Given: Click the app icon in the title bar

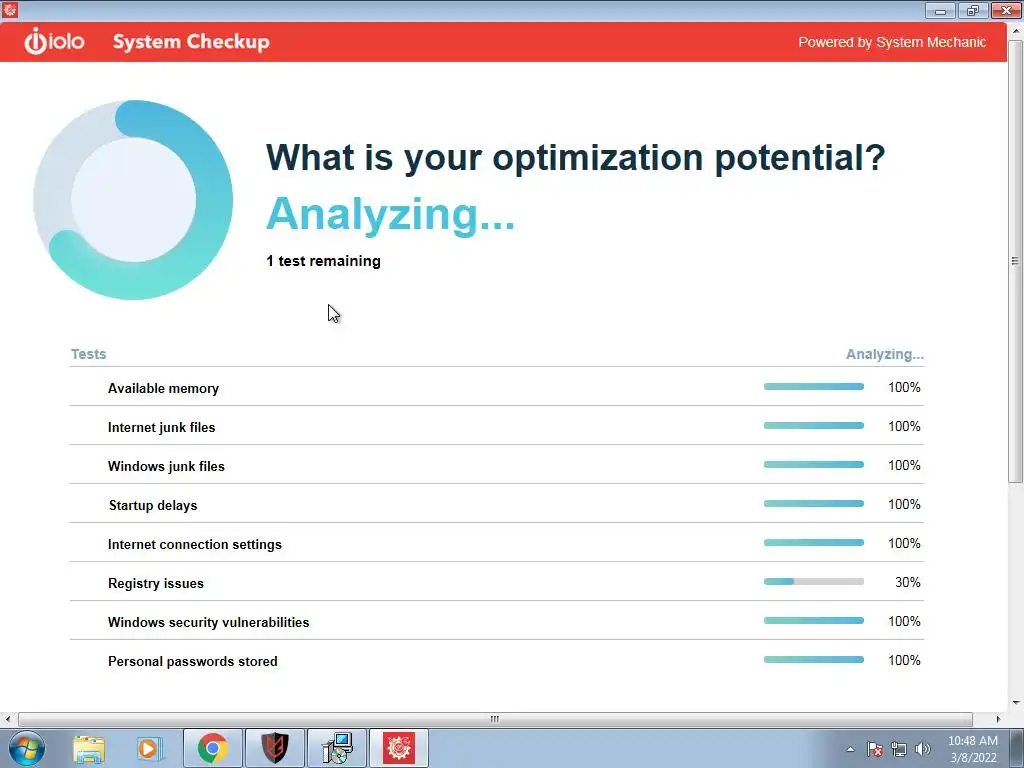Looking at the screenshot, I should click(x=9, y=9).
